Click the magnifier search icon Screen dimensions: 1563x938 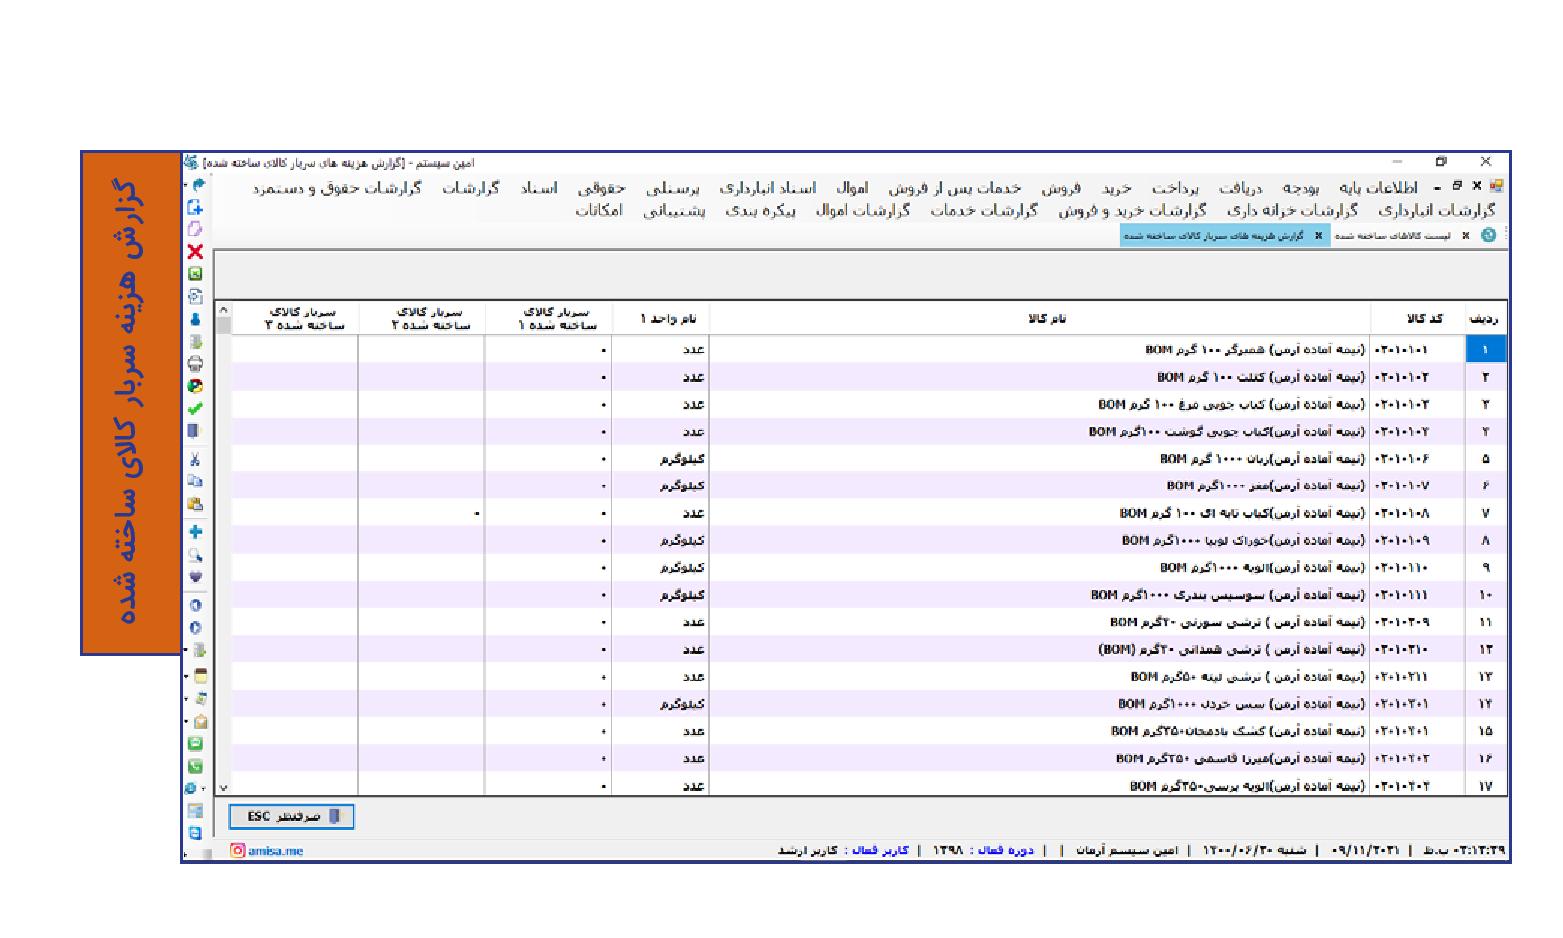pyautogui.click(x=195, y=555)
